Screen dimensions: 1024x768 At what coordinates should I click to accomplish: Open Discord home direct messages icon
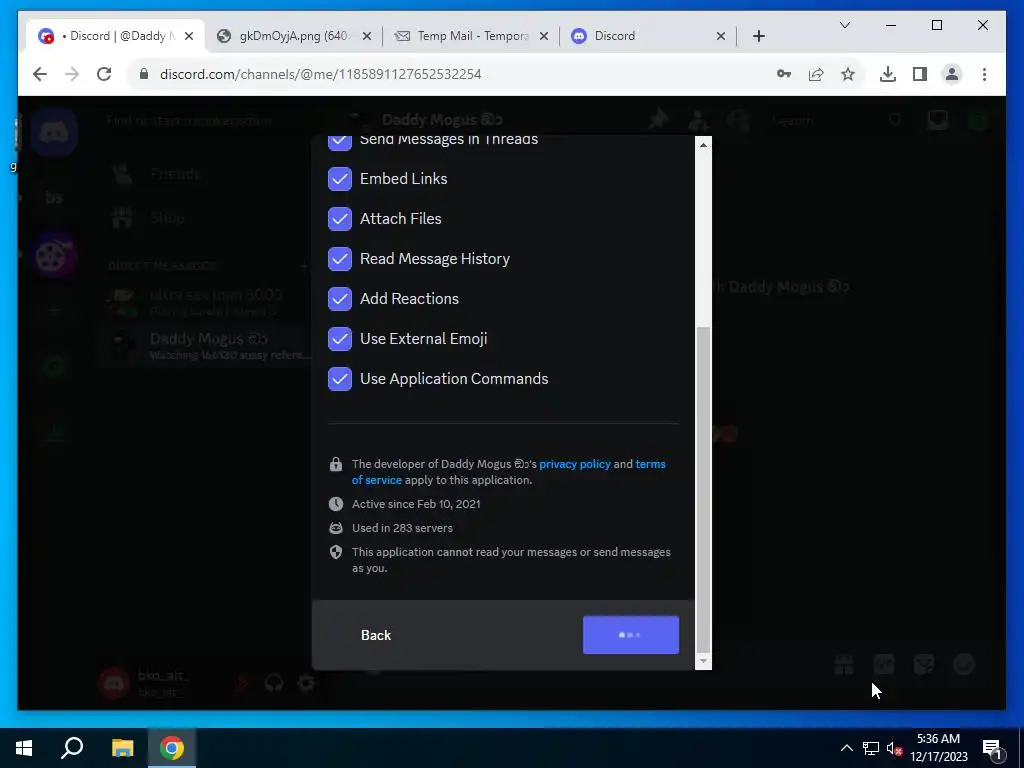(54, 133)
